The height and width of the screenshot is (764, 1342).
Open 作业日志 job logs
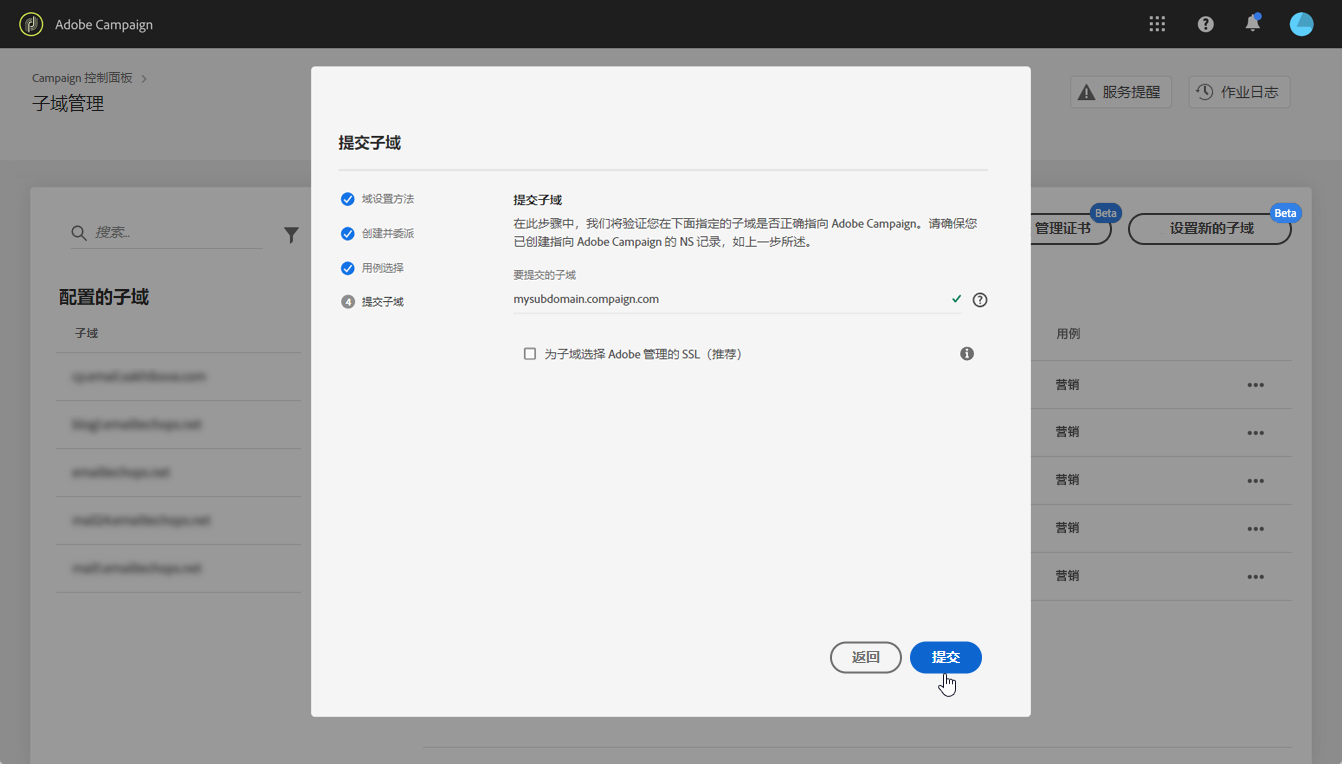[x=1239, y=92]
